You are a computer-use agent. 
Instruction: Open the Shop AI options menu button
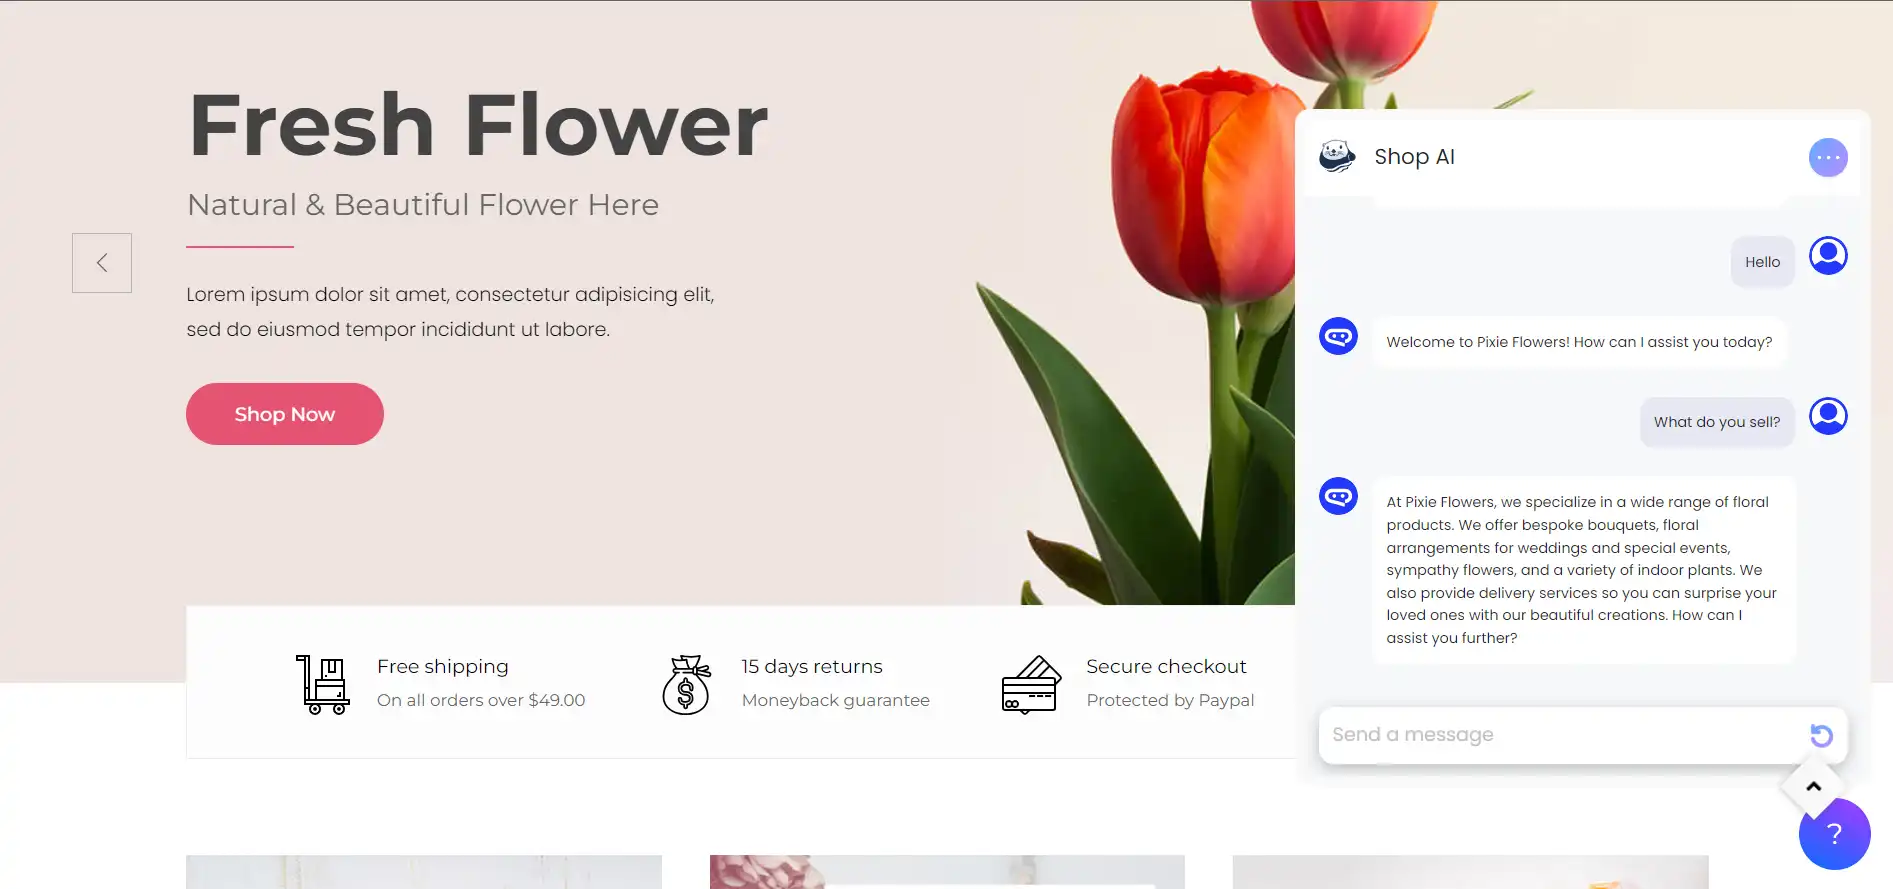pyautogui.click(x=1828, y=157)
